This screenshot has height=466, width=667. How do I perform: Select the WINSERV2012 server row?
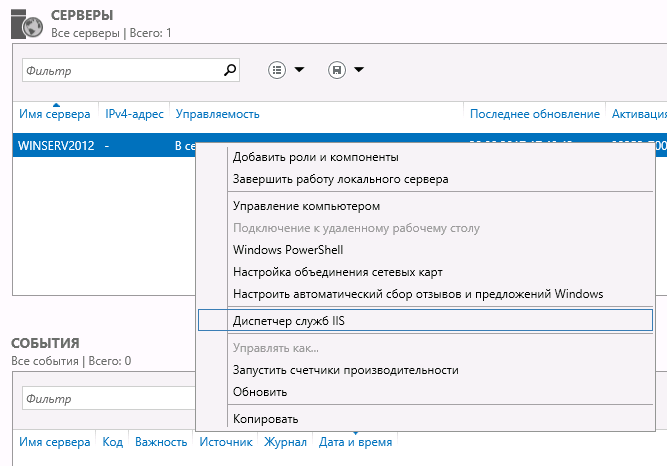tap(56, 146)
